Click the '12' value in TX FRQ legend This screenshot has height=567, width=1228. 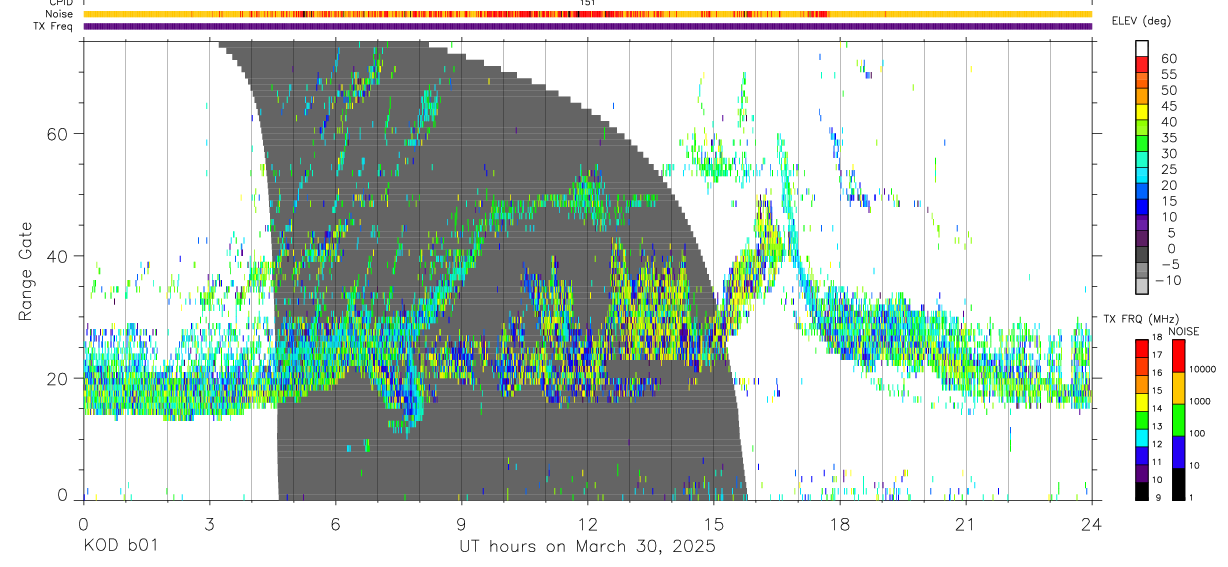[1157, 444]
